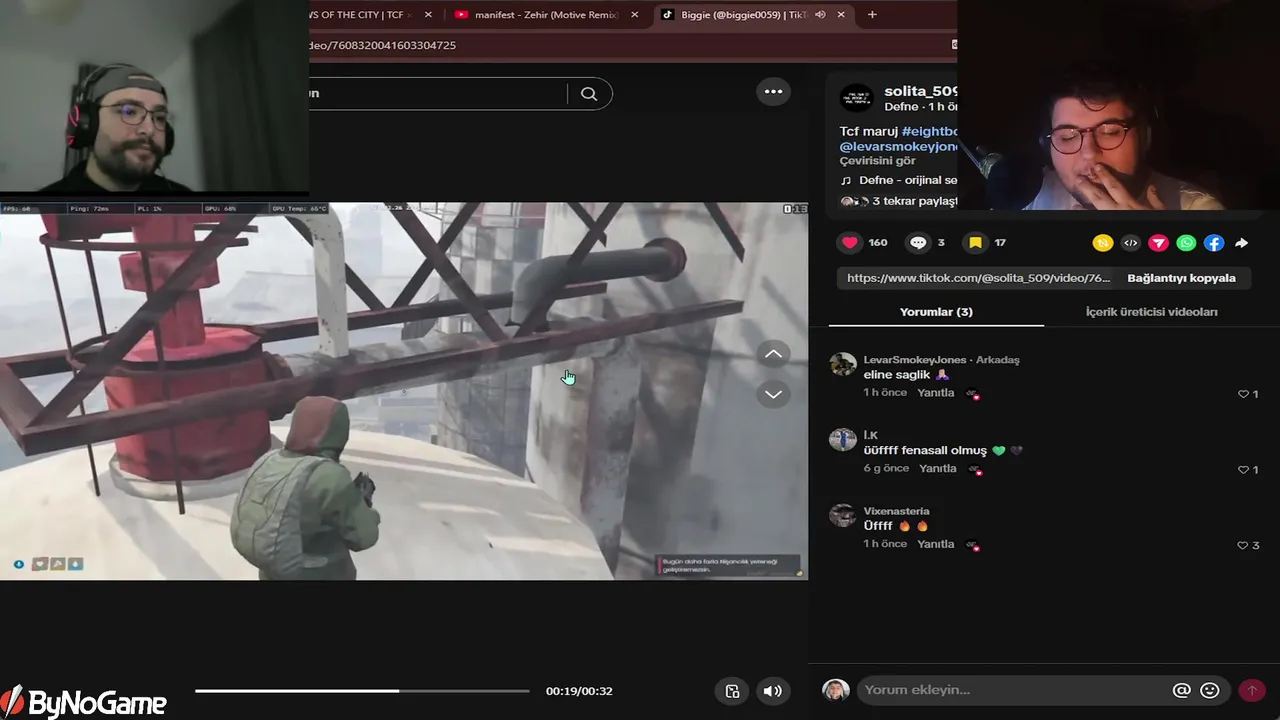Repost the video with the yellow icon
The width and height of the screenshot is (1280, 720).
[1103, 243]
